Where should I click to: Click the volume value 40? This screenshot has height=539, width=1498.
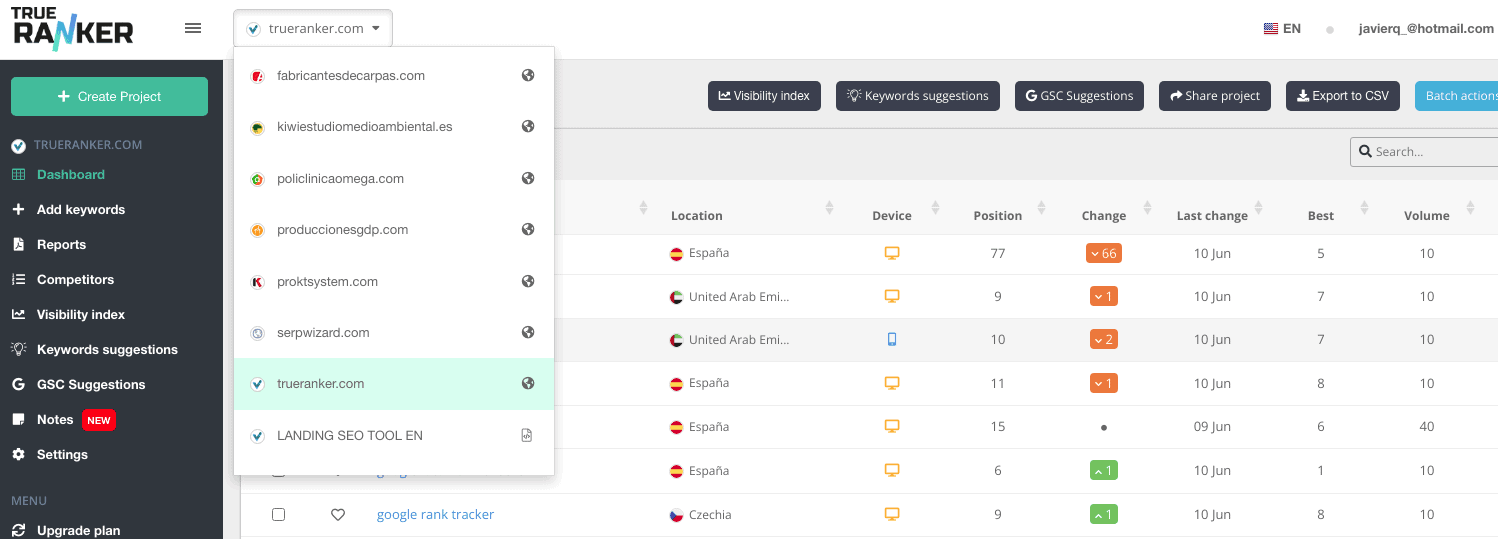point(1426,427)
